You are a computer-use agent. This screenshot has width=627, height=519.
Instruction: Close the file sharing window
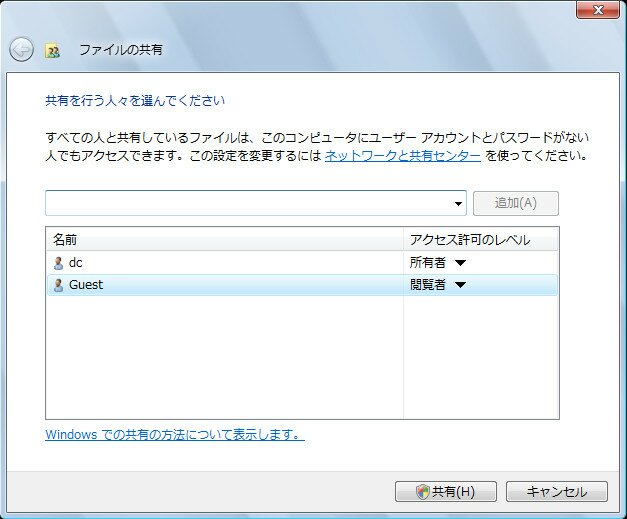(597, 10)
